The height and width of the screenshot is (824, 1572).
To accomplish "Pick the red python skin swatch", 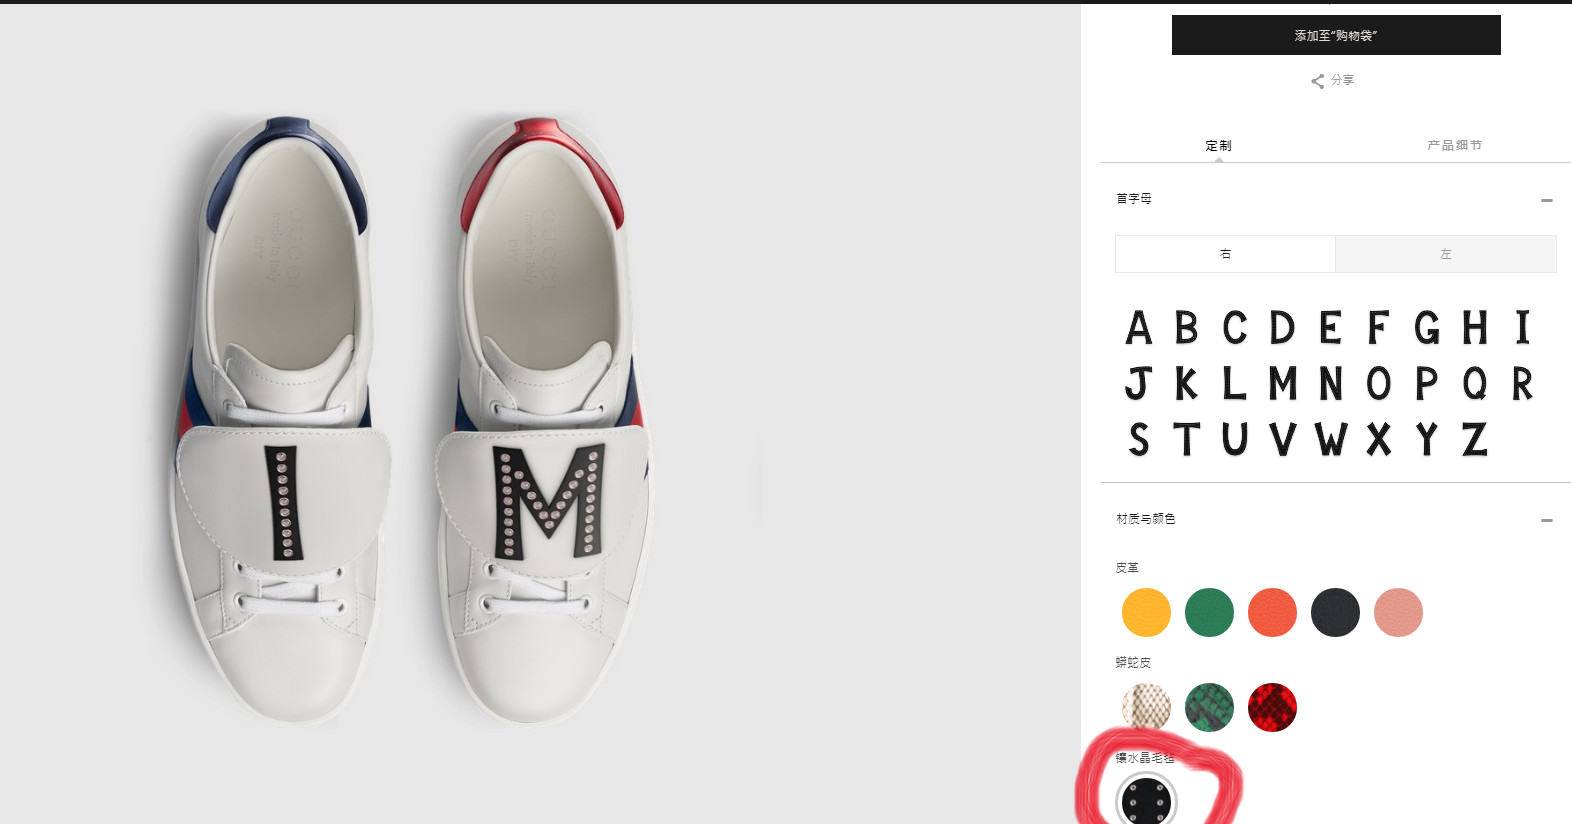I will [x=1272, y=707].
